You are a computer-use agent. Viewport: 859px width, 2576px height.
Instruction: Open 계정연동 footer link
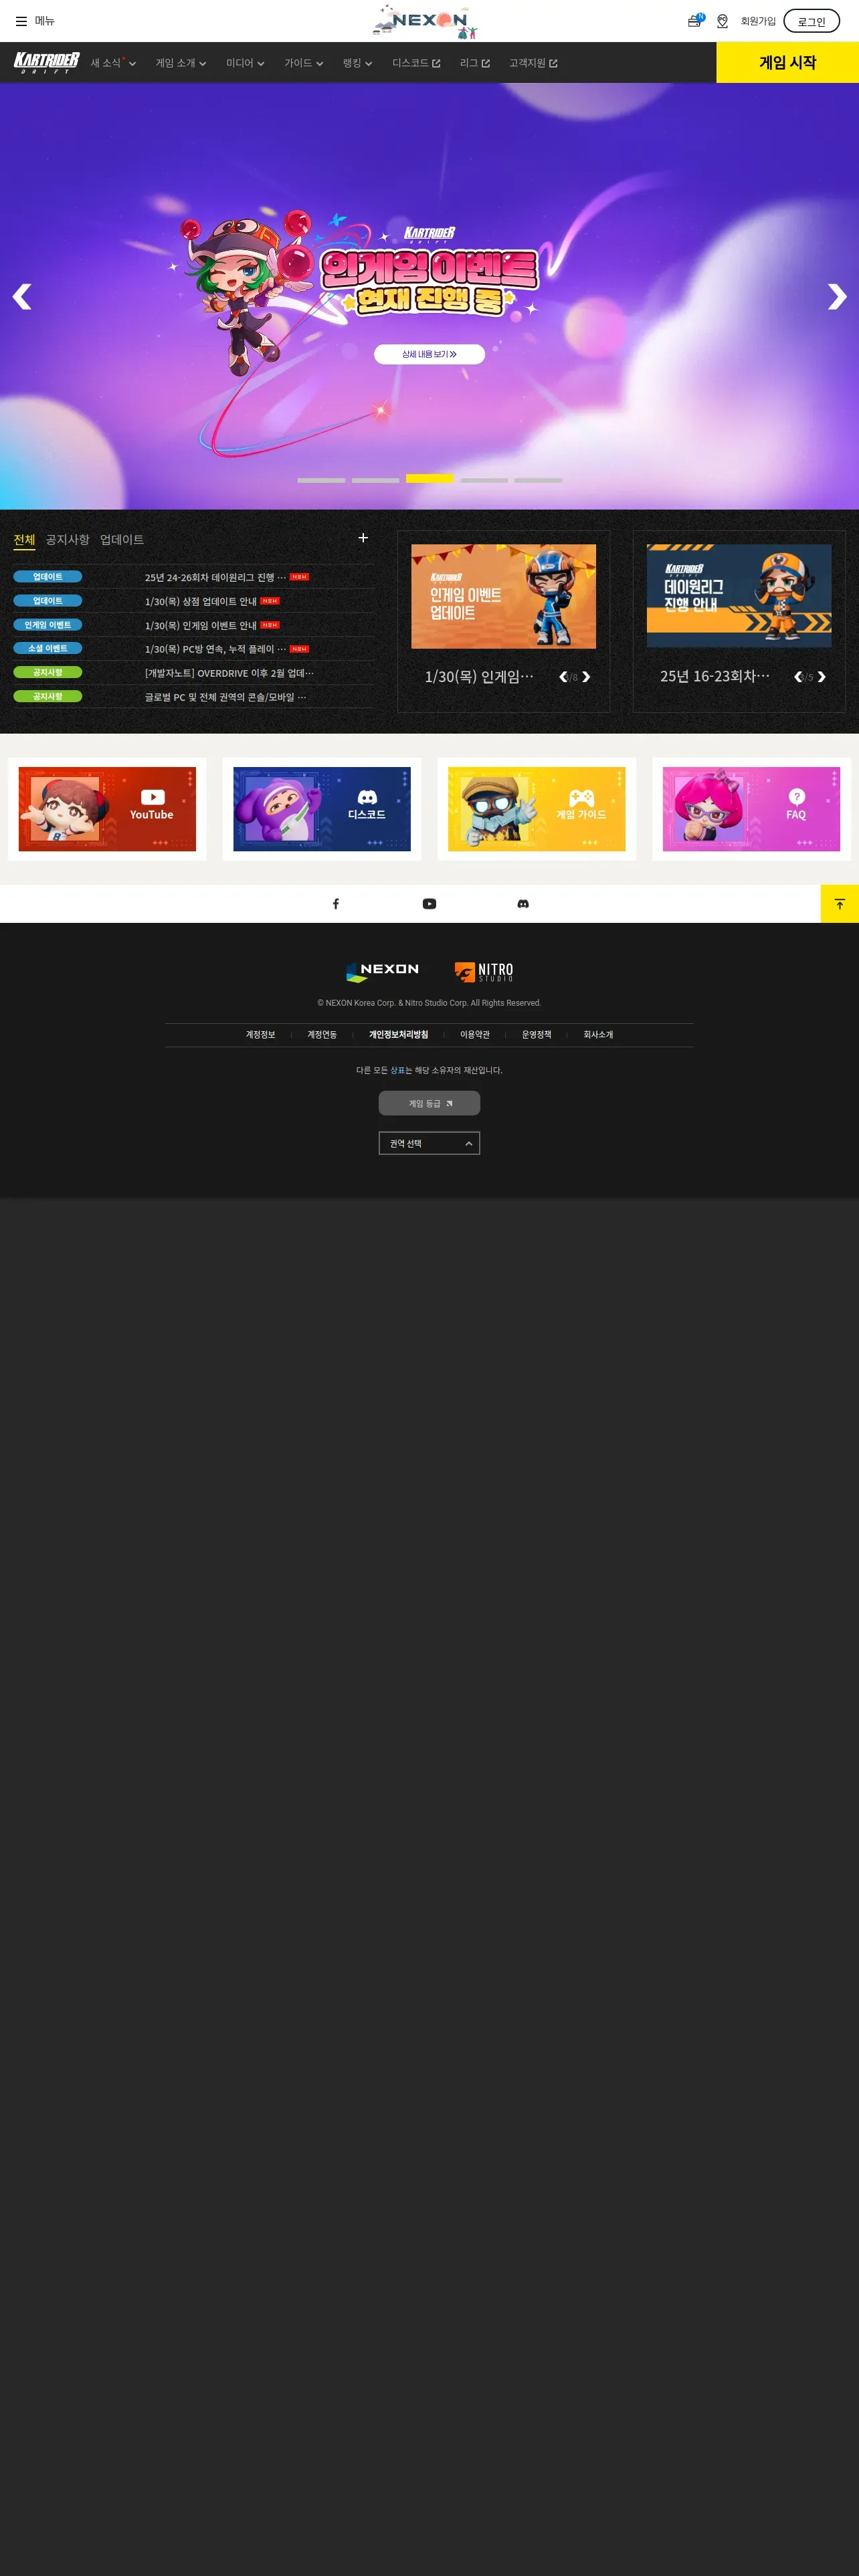click(322, 1035)
